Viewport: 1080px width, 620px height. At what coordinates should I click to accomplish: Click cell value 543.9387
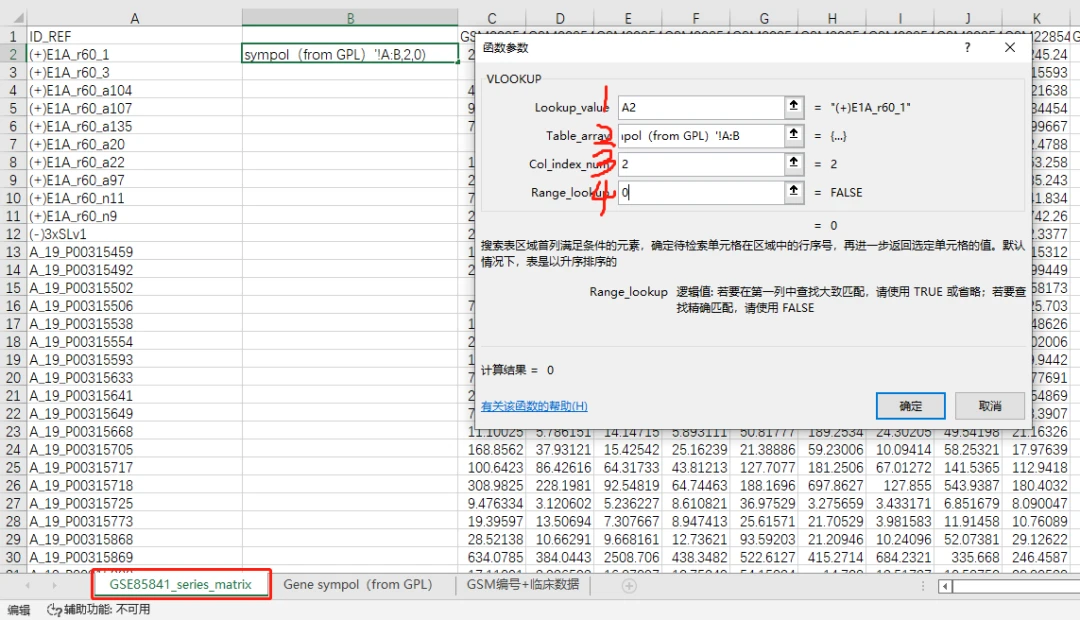click(968, 485)
